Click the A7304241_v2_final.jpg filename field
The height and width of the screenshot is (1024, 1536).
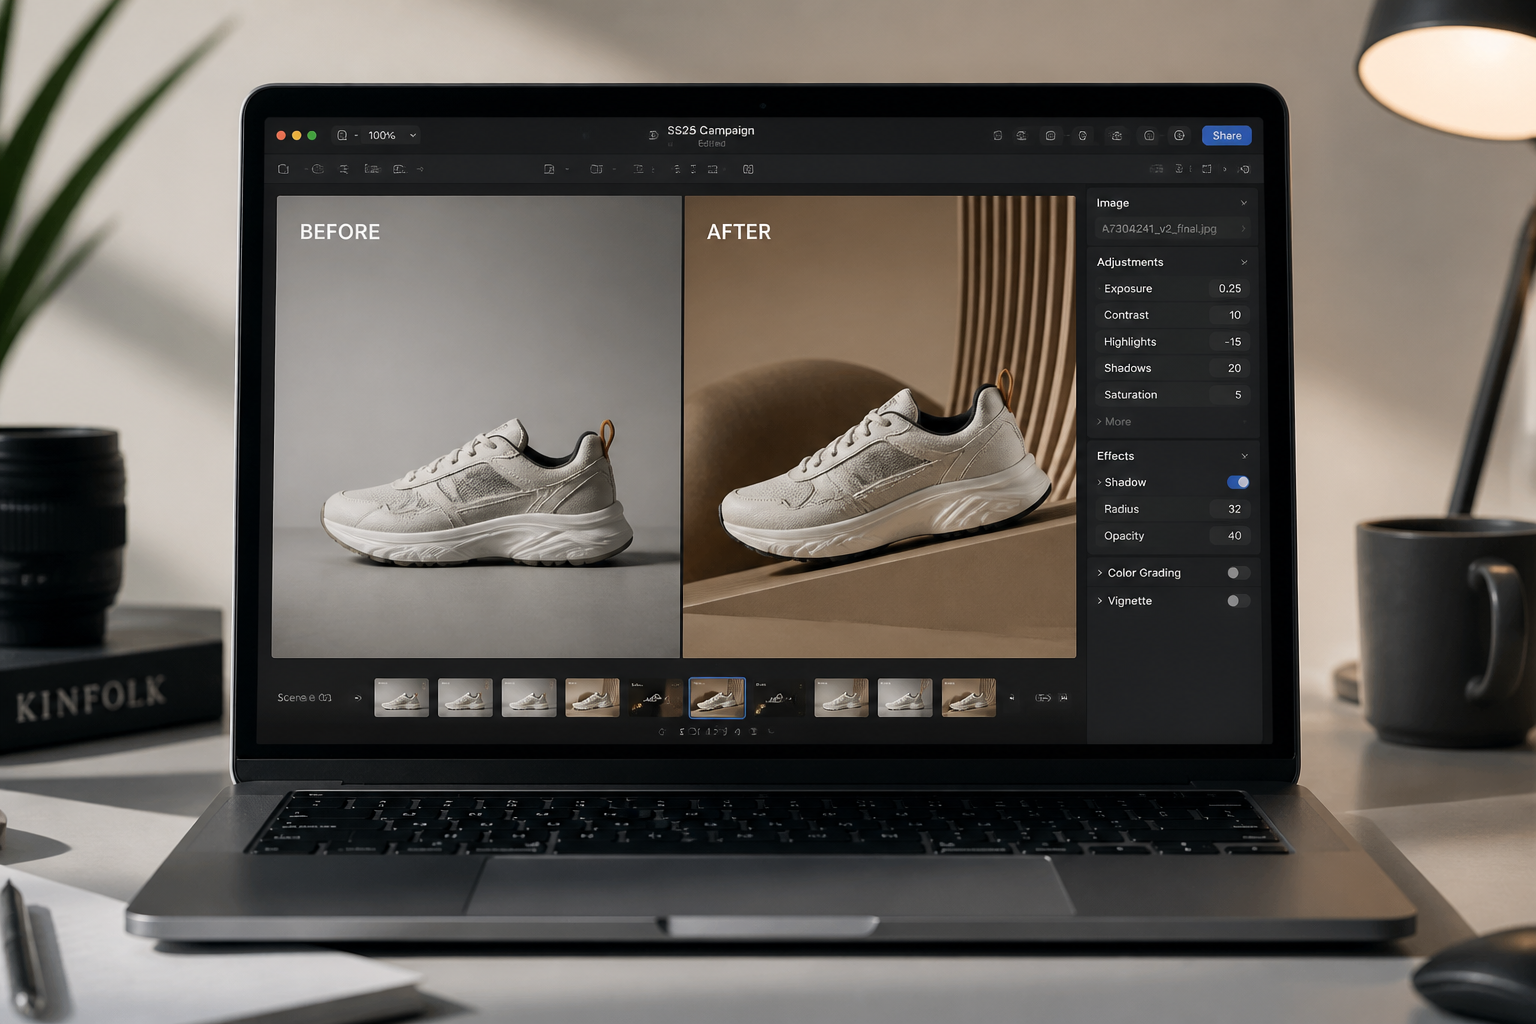tap(1172, 229)
